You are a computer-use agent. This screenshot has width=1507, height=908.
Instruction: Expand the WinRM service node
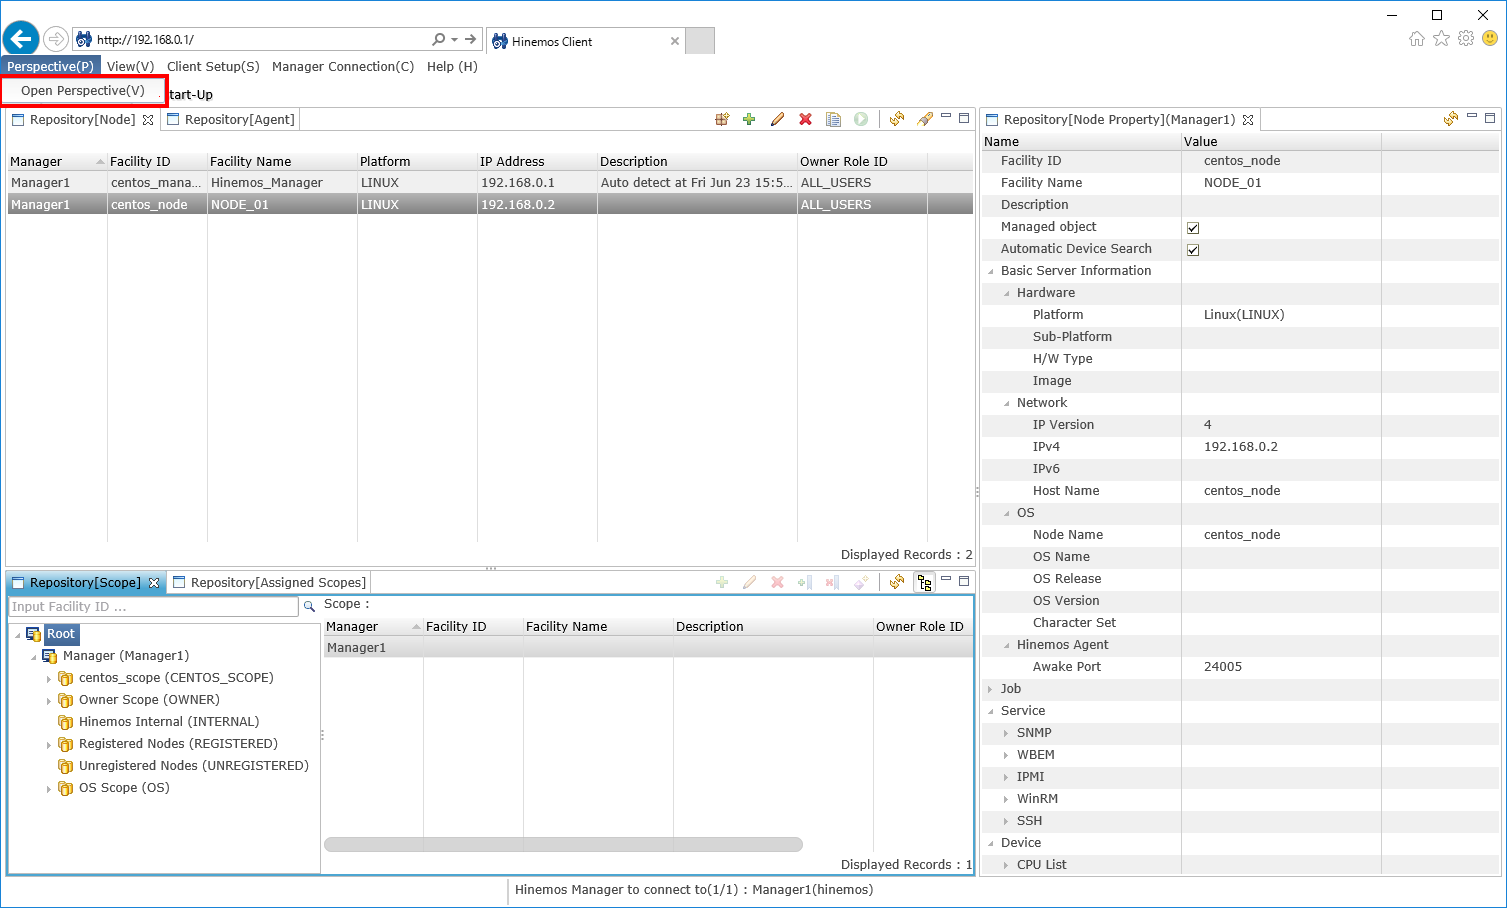click(1007, 799)
